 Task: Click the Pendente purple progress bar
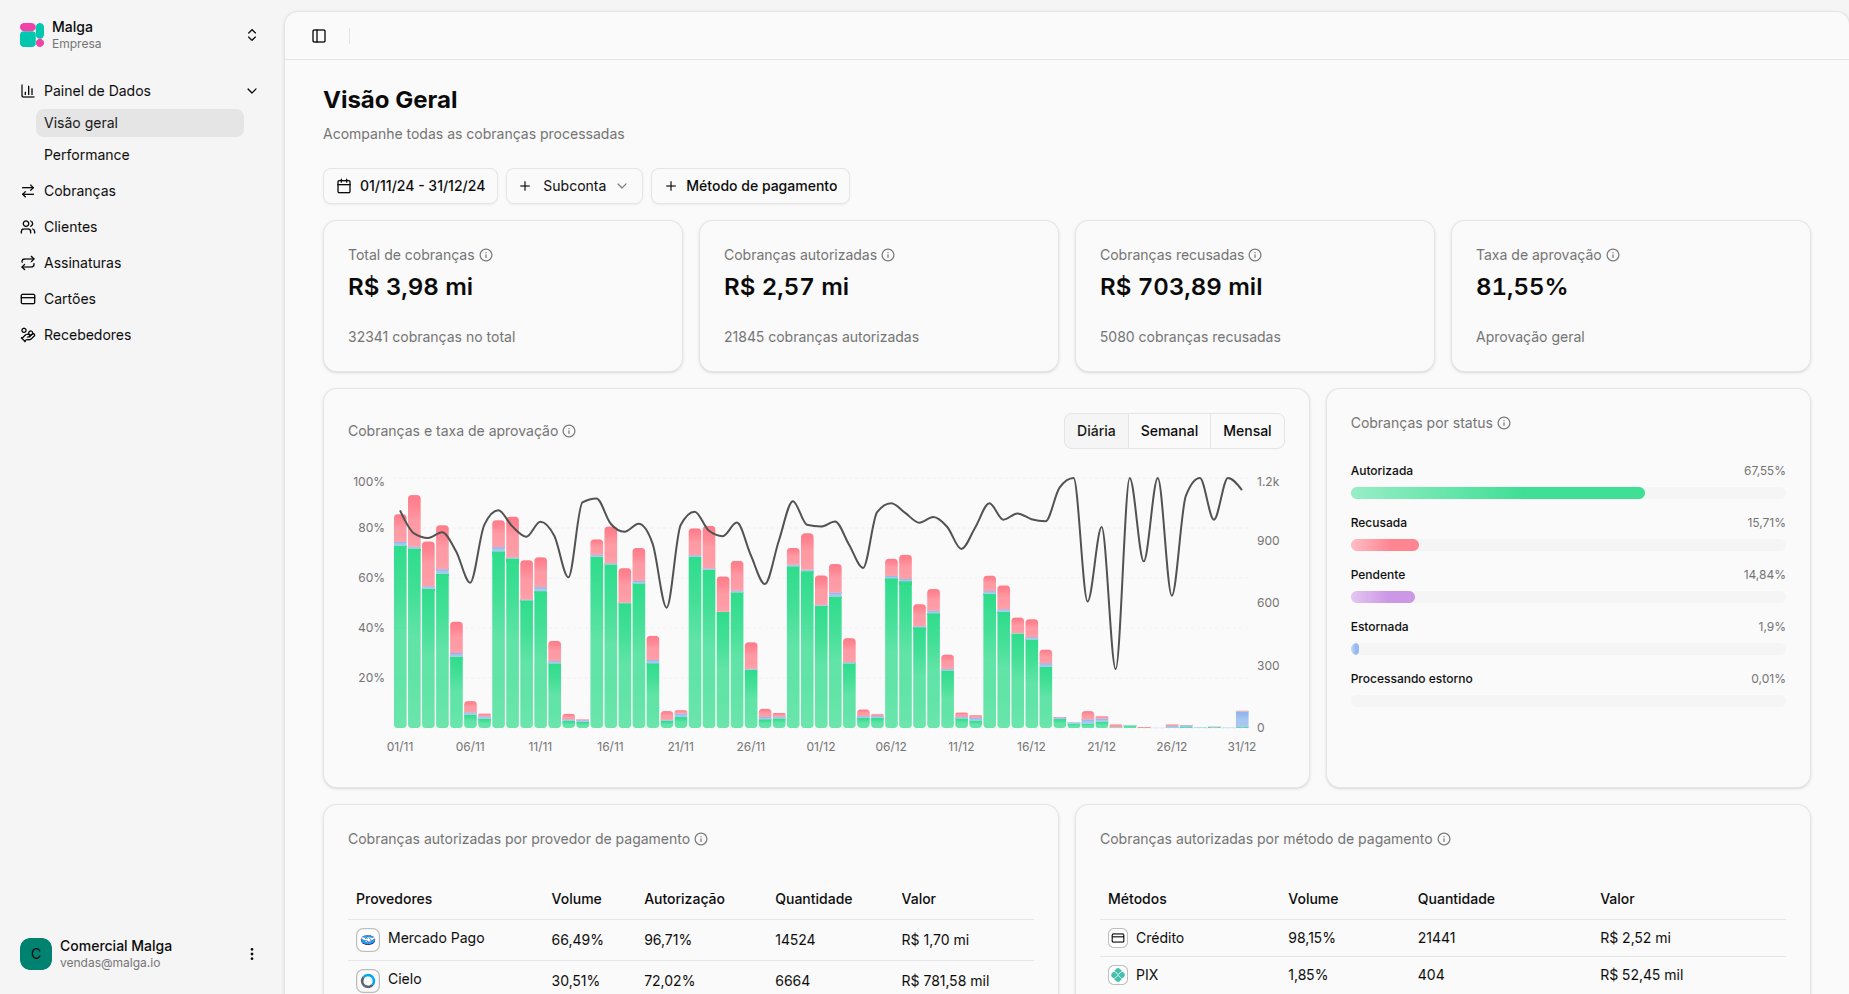click(1383, 597)
